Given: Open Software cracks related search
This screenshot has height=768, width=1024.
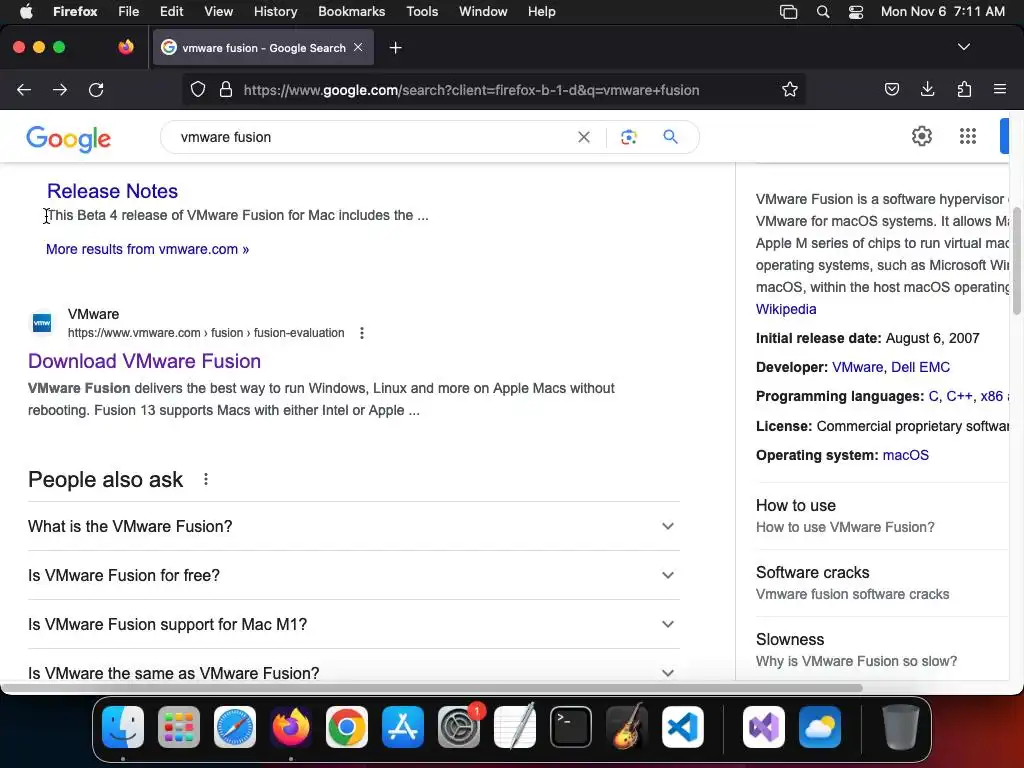Looking at the screenshot, I should pos(882,583).
